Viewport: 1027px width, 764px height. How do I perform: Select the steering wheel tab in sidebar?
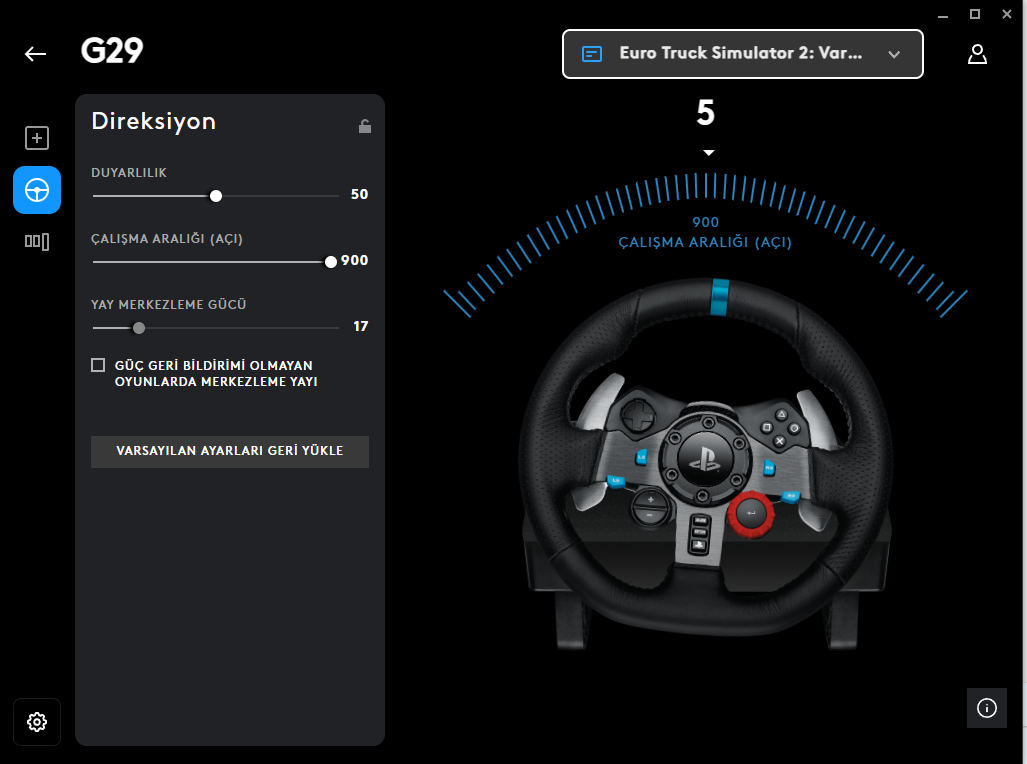[x=37, y=190]
